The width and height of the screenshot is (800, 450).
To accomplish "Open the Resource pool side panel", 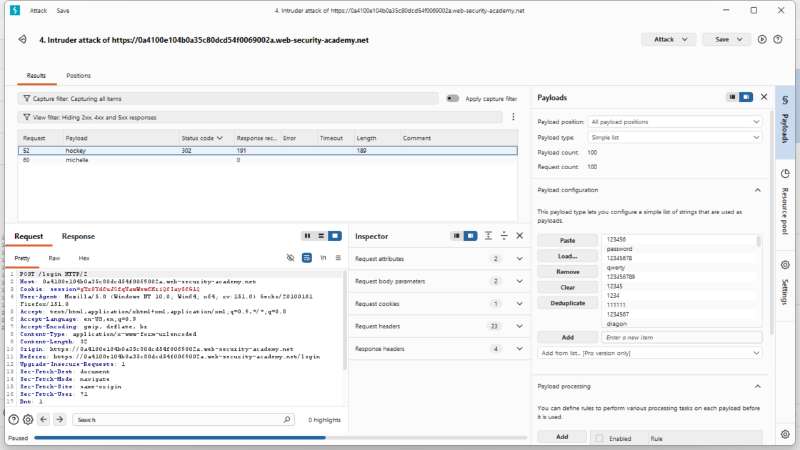I will coord(785,203).
